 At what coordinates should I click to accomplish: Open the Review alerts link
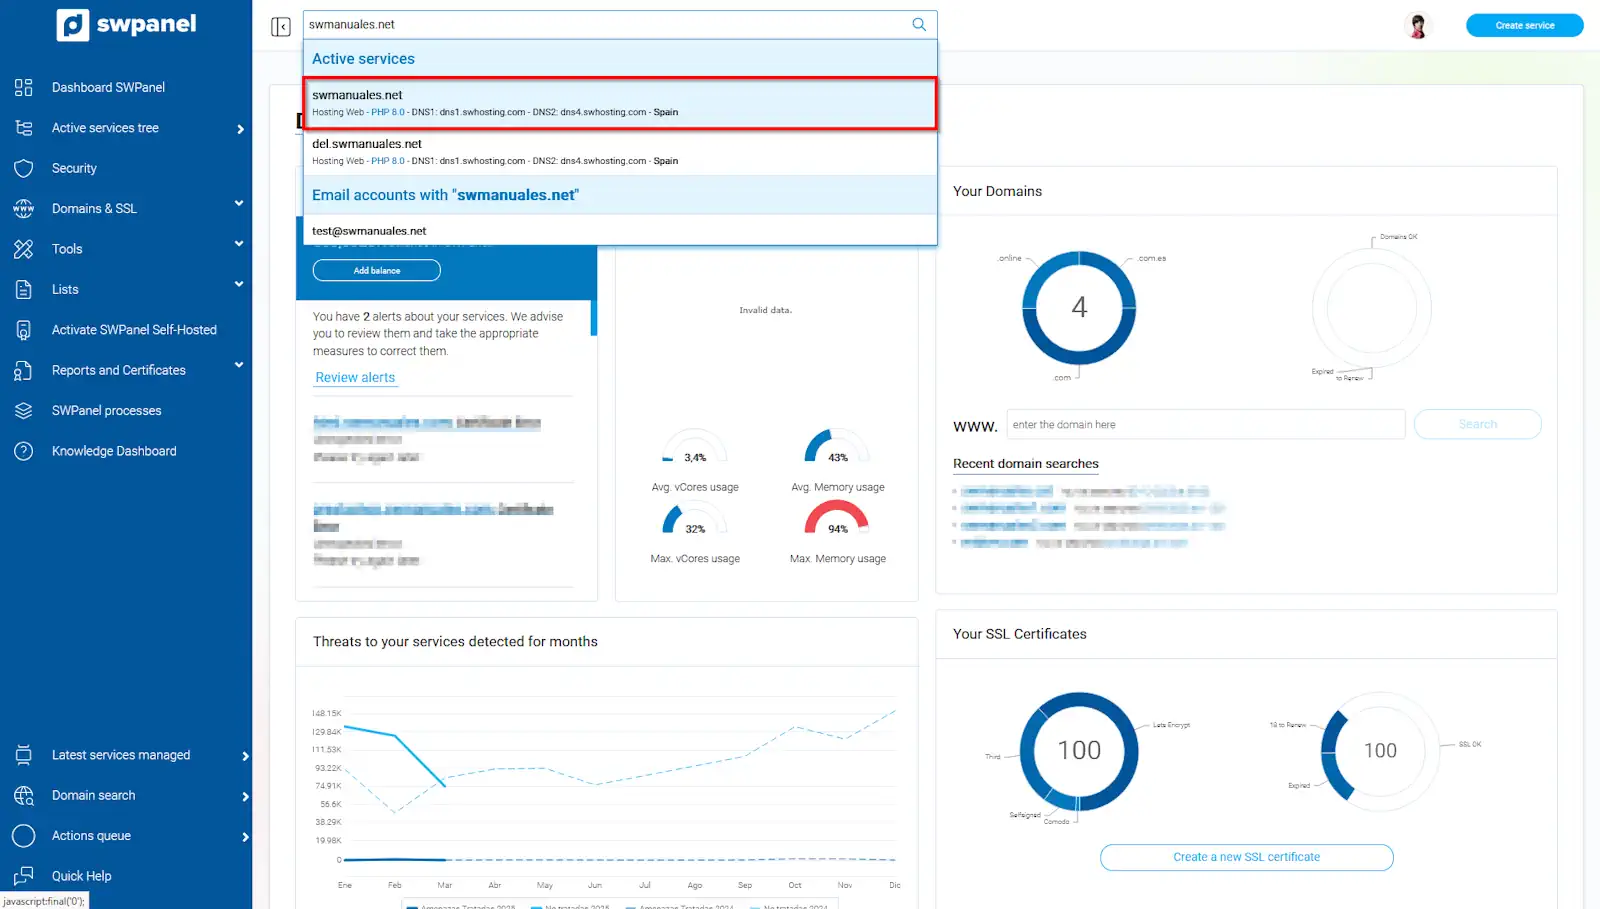[355, 378]
